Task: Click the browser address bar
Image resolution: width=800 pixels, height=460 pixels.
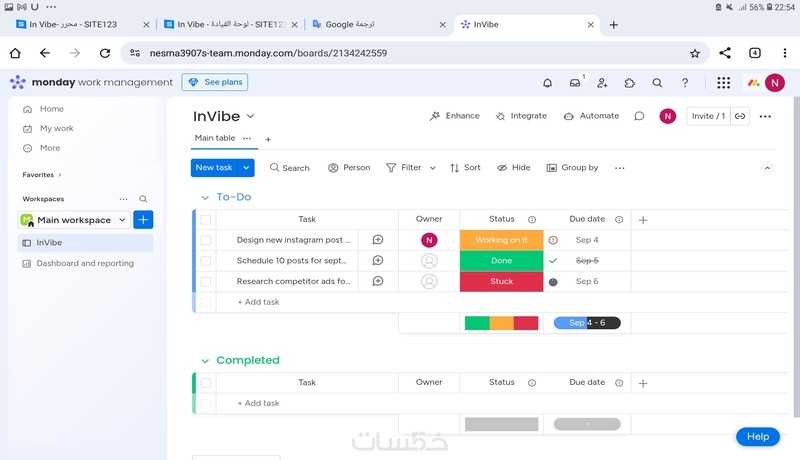Action: click(414, 53)
